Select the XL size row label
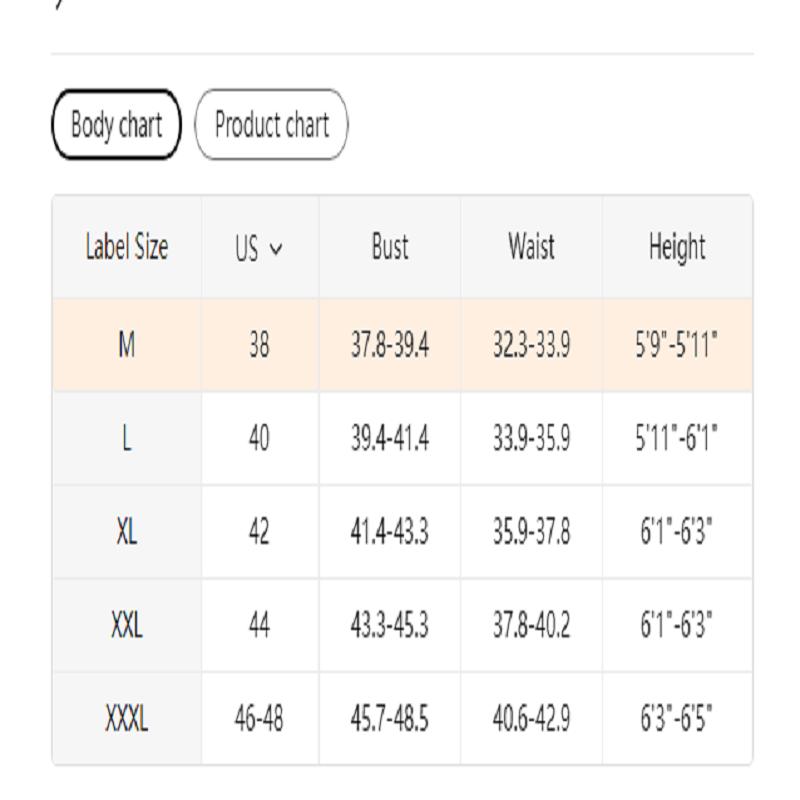This screenshot has width=800, height=800. point(127,532)
